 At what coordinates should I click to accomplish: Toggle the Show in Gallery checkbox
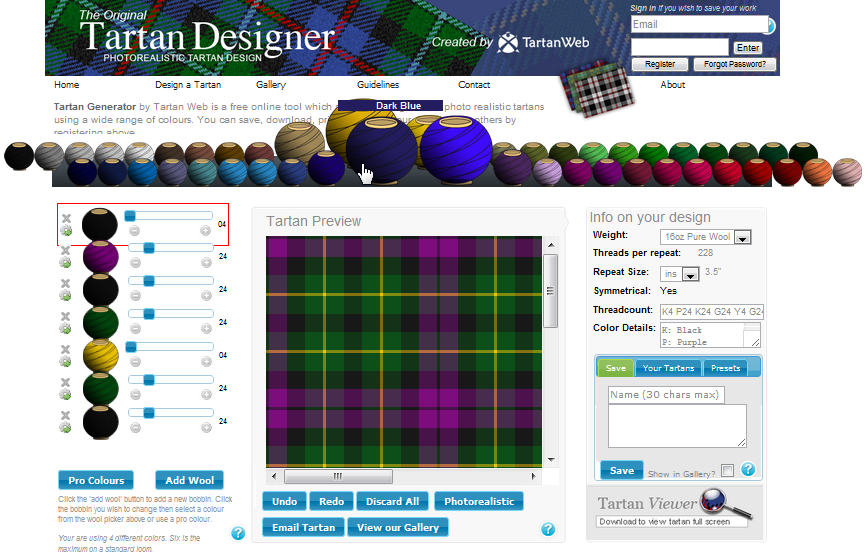(727, 470)
